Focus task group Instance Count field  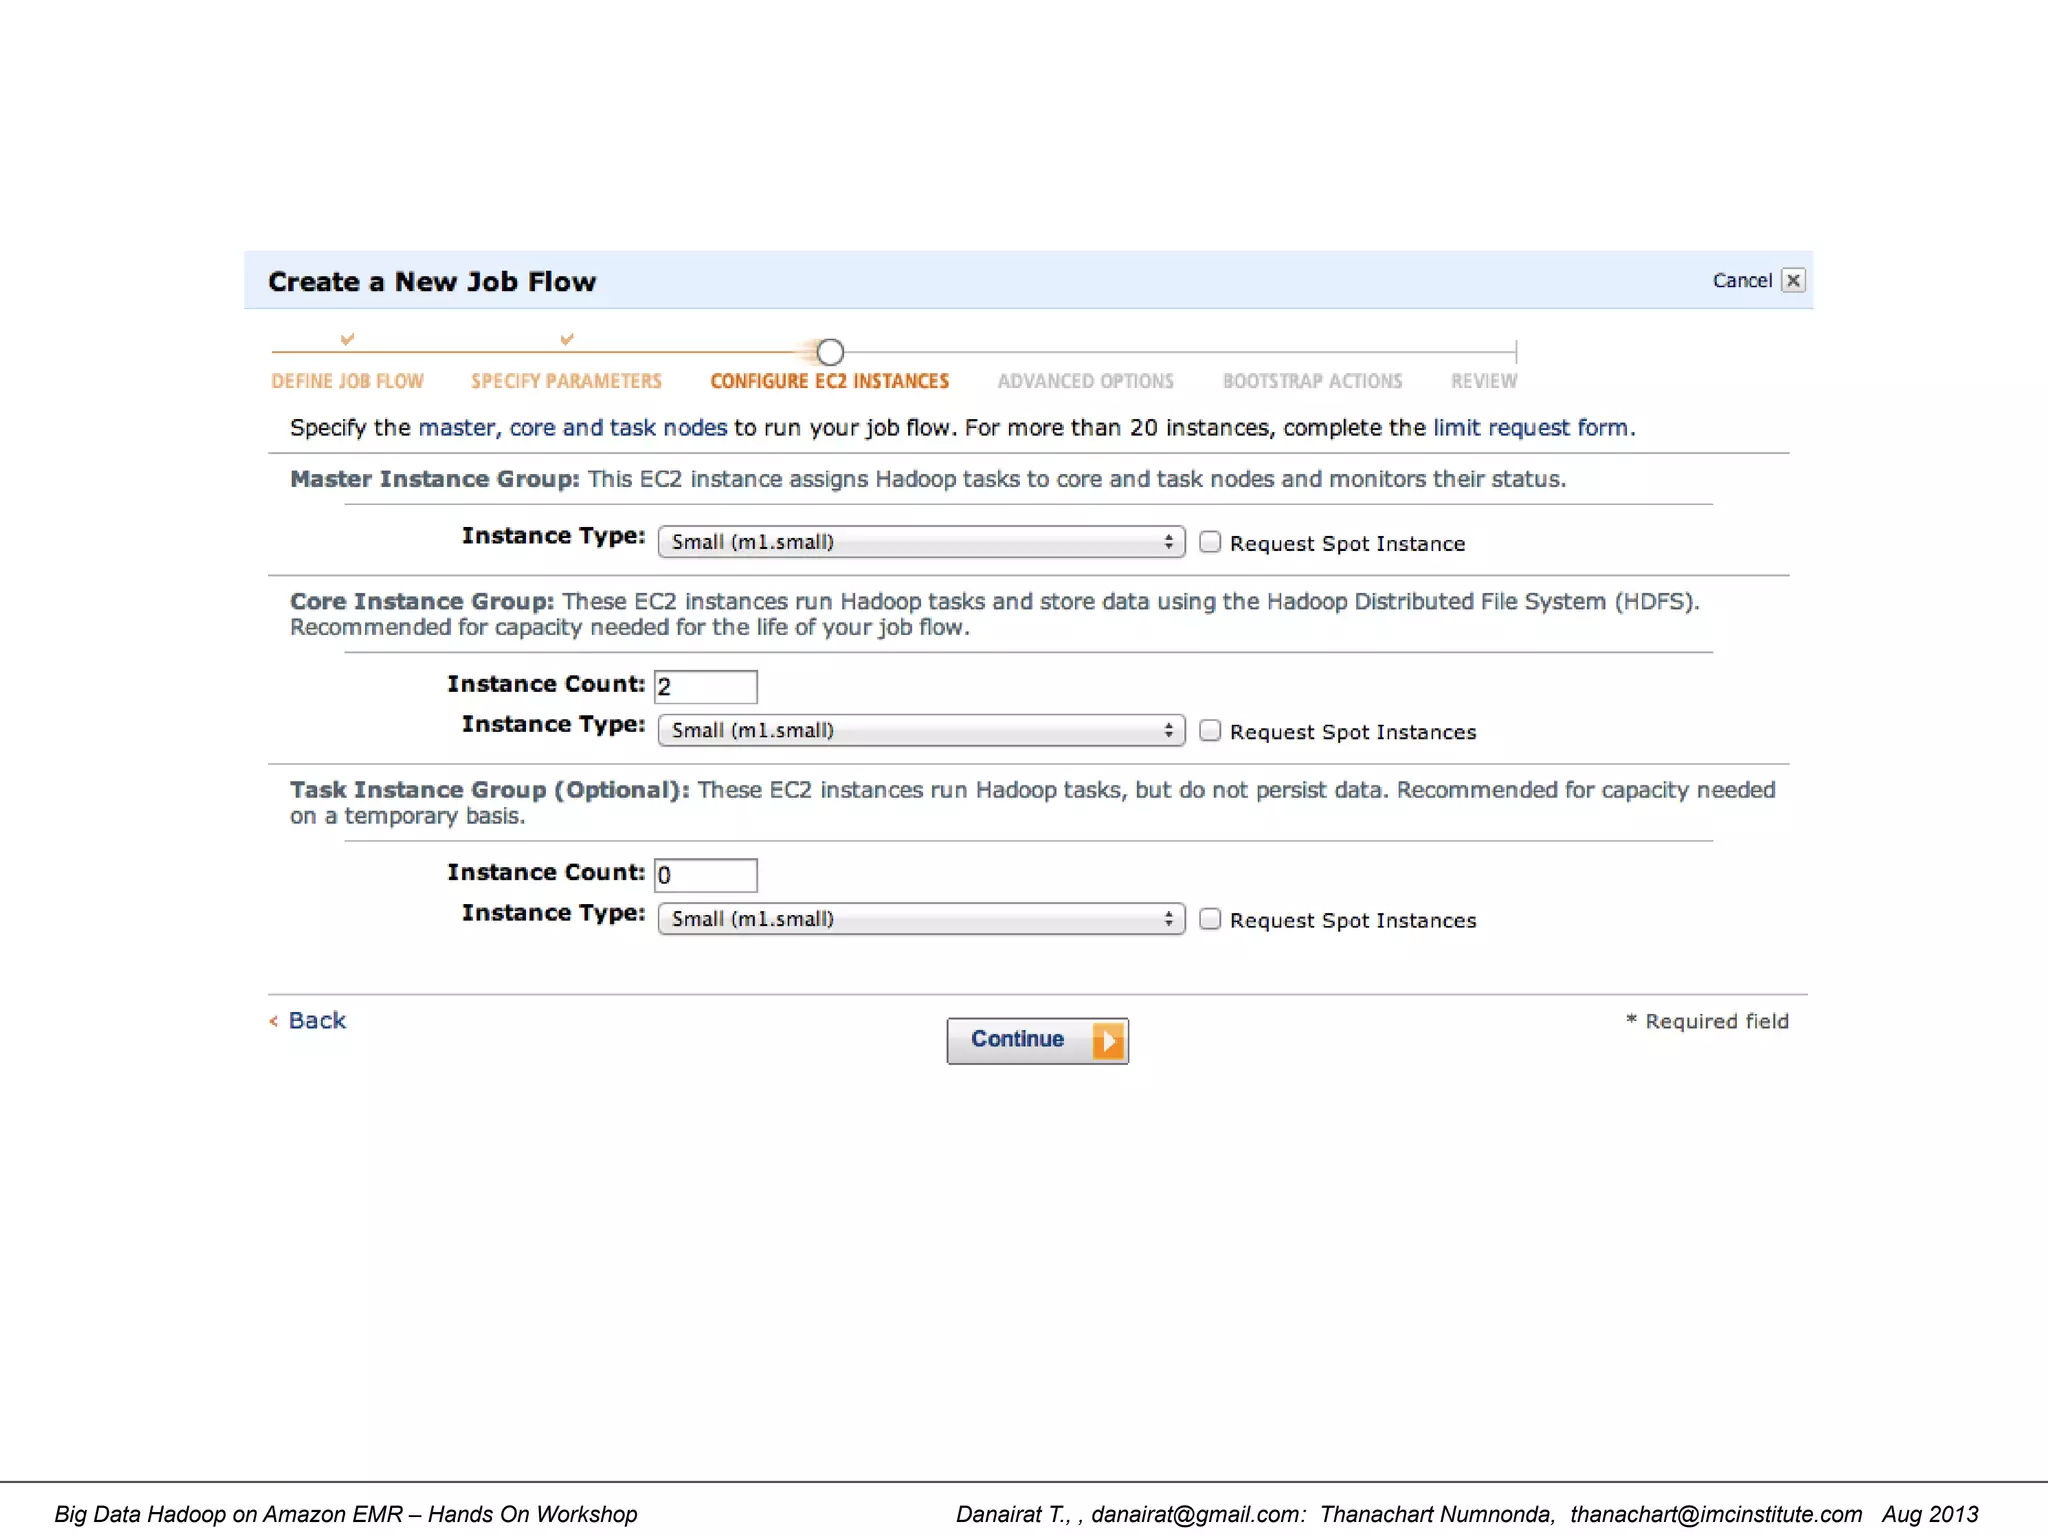click(705, 875)
